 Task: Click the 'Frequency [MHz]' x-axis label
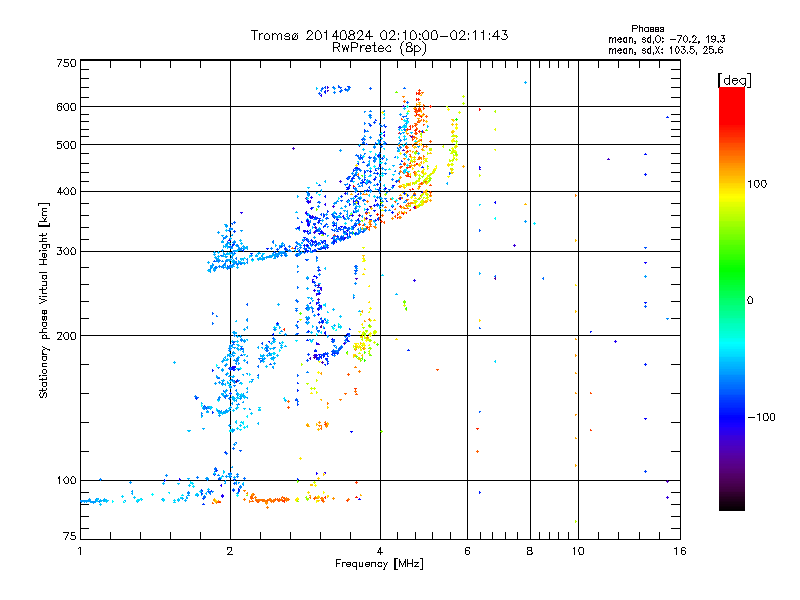[x=379, y=564]
